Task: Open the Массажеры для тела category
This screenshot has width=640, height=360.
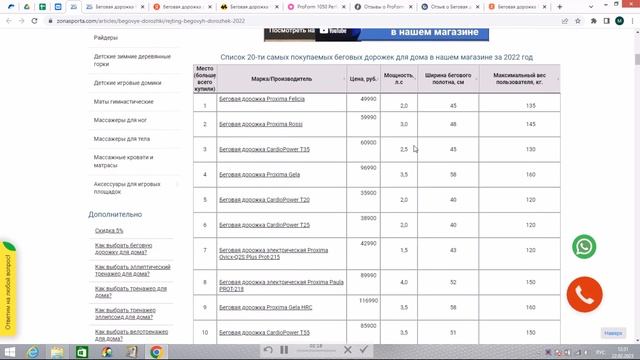Action: coord(122,139)
